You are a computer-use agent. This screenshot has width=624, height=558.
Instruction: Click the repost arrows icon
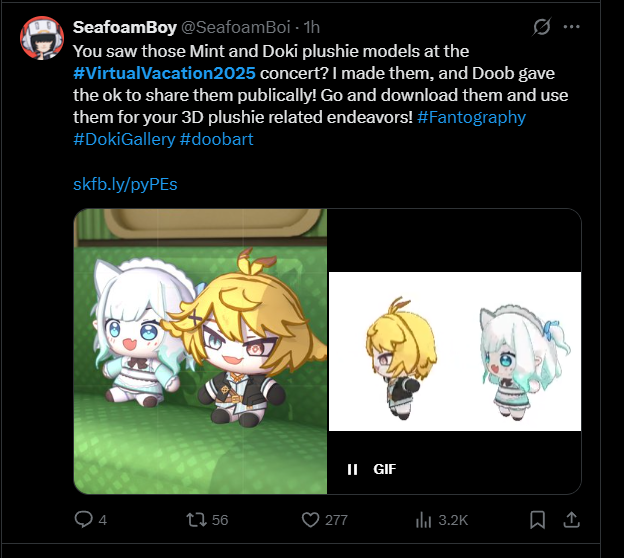click(196, 520)
